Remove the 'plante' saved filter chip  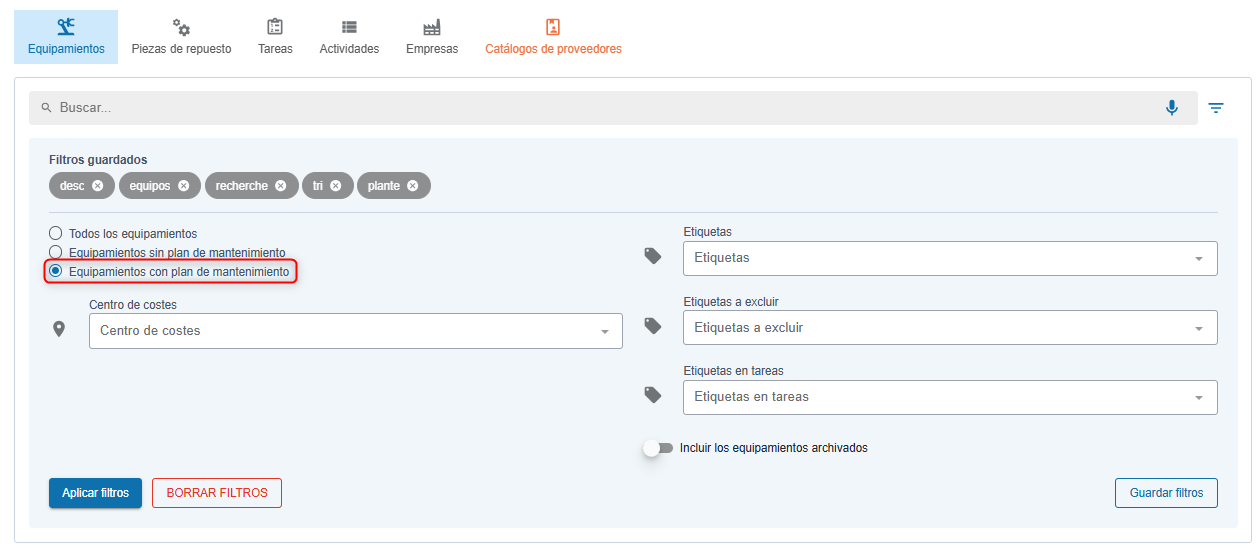pos(413,186)
